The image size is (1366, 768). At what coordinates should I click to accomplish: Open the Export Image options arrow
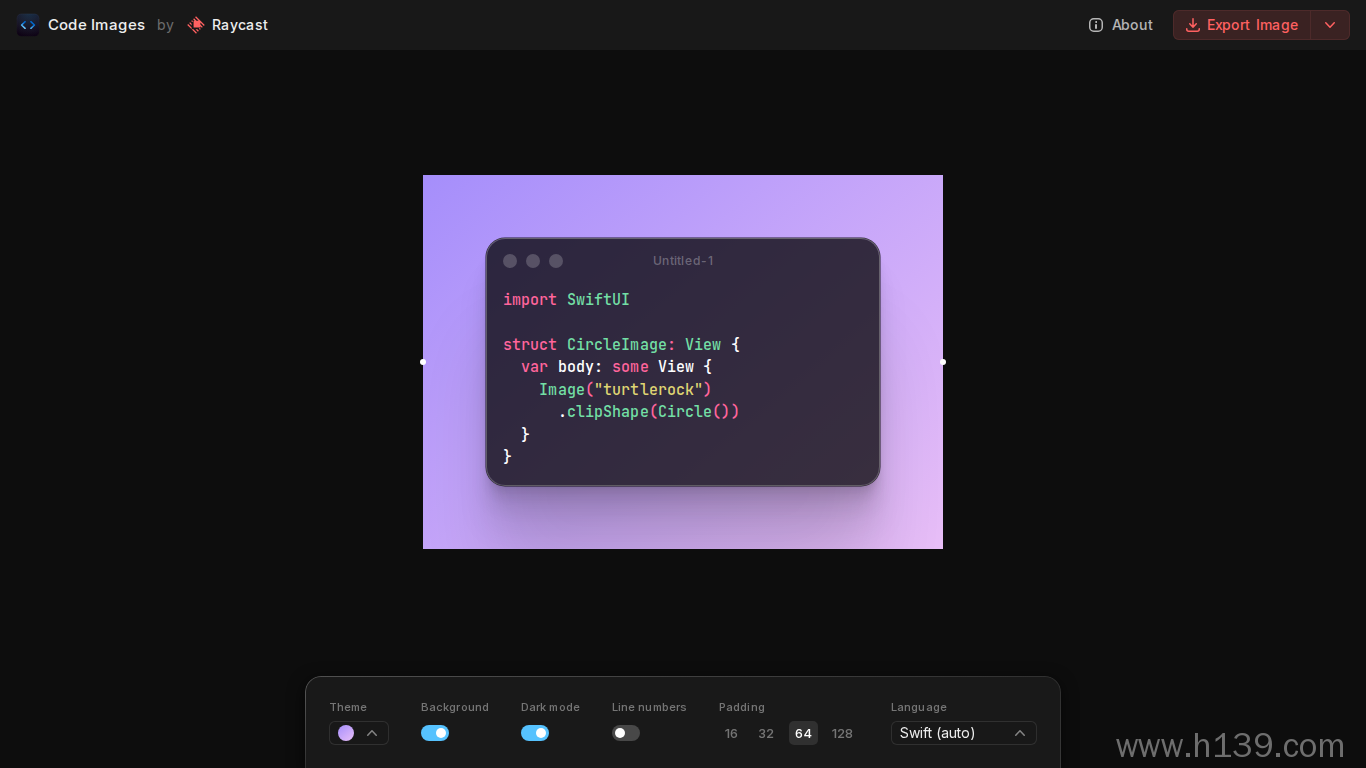1330,25
